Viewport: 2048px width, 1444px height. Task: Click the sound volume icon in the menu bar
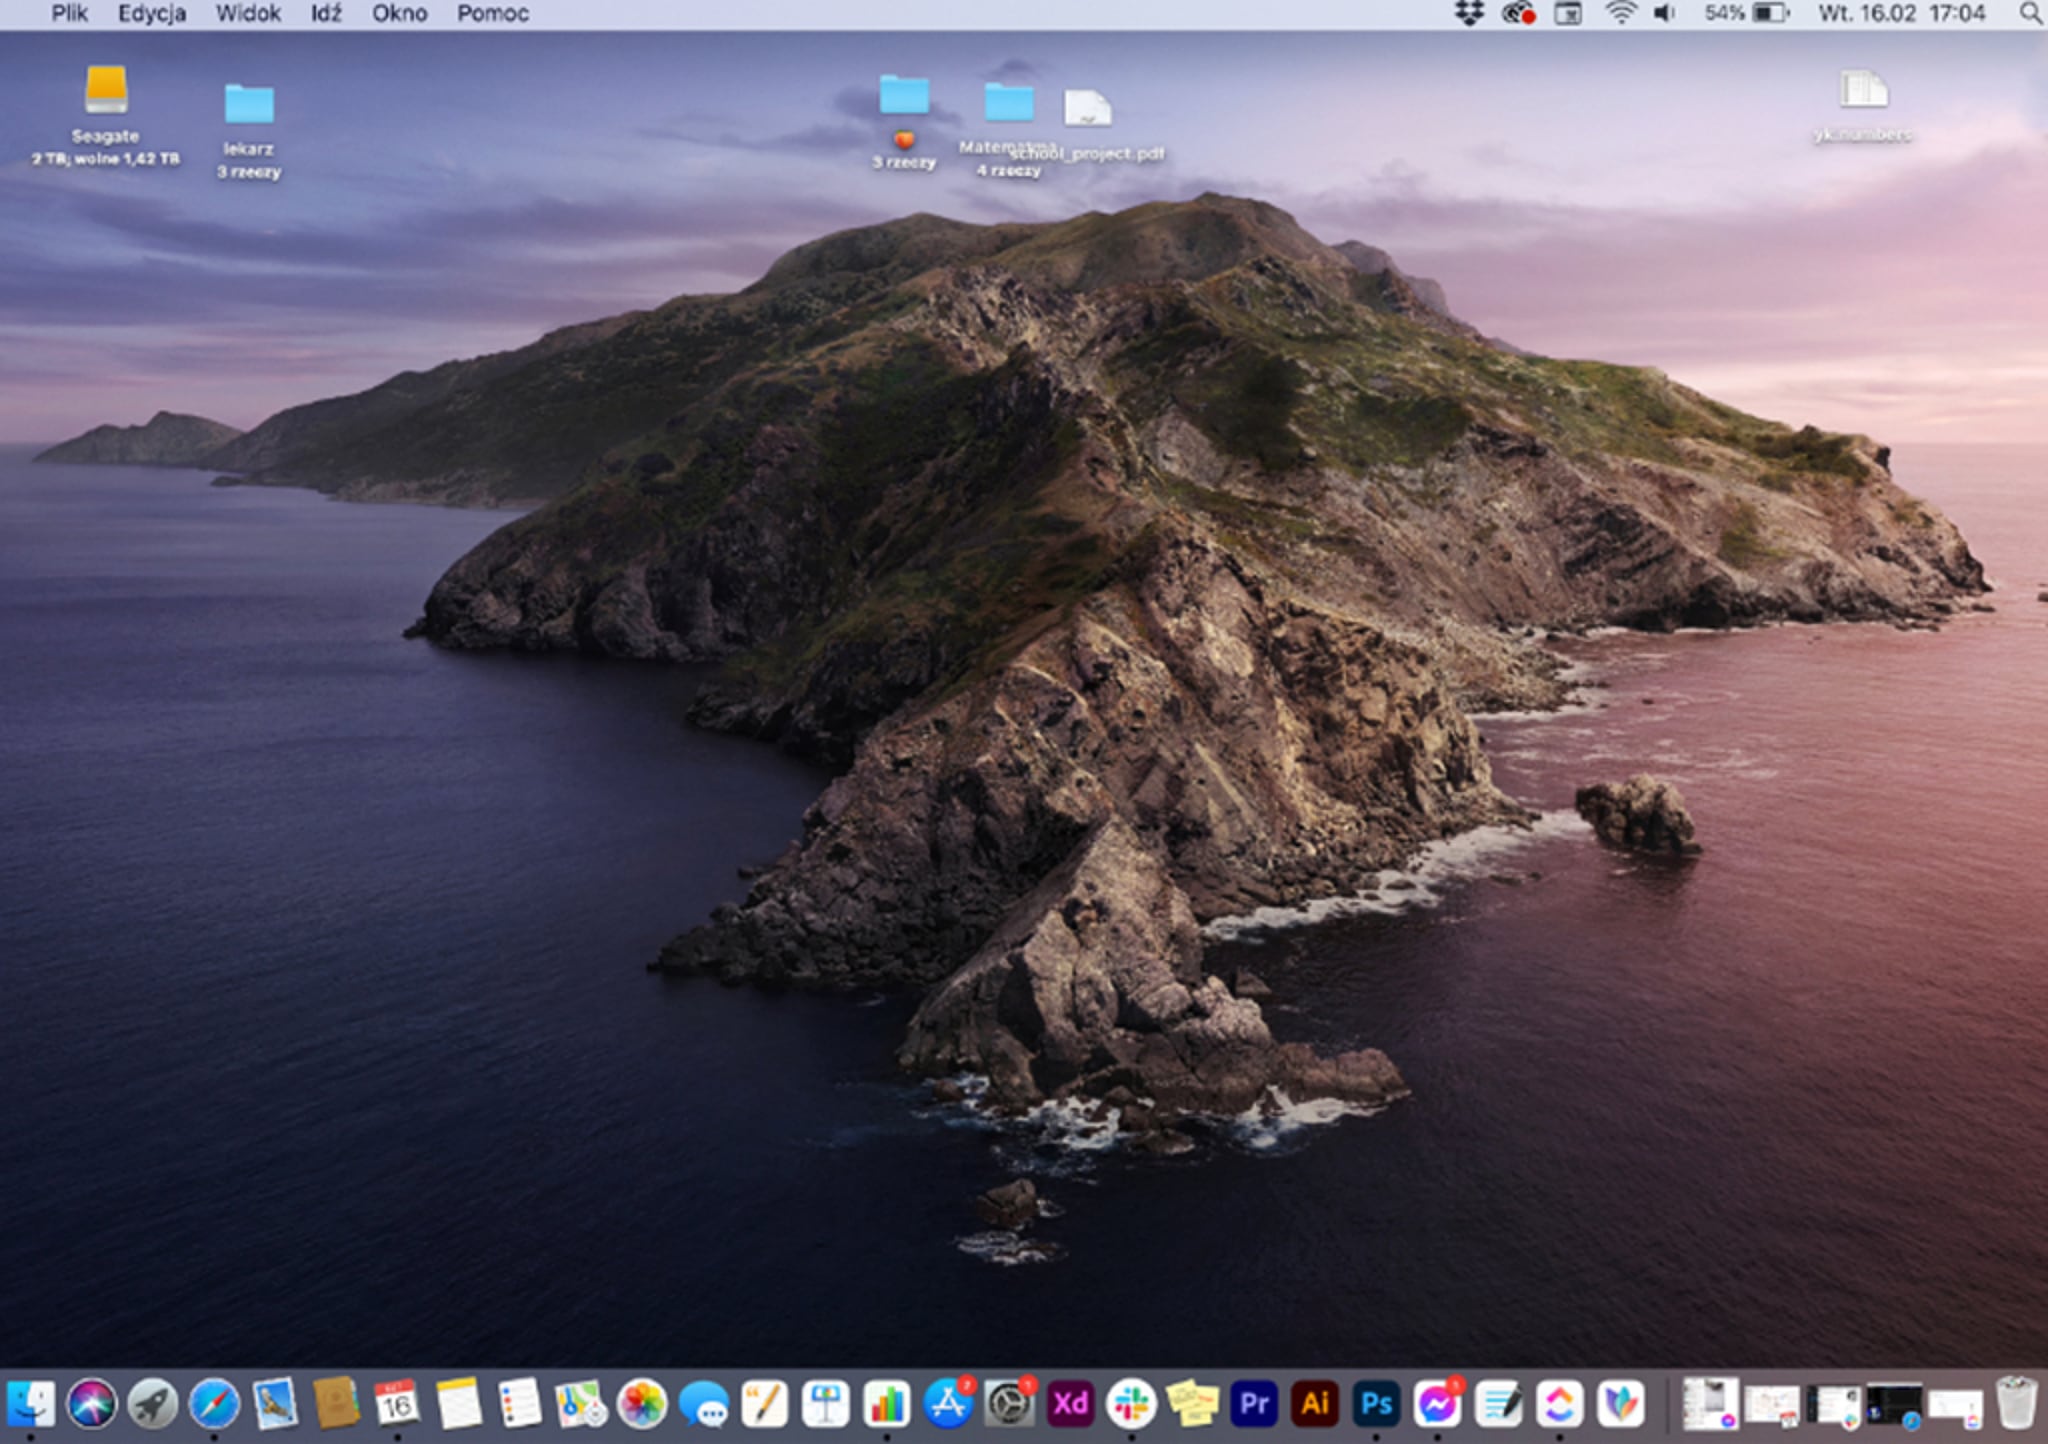coord(1664,14)
